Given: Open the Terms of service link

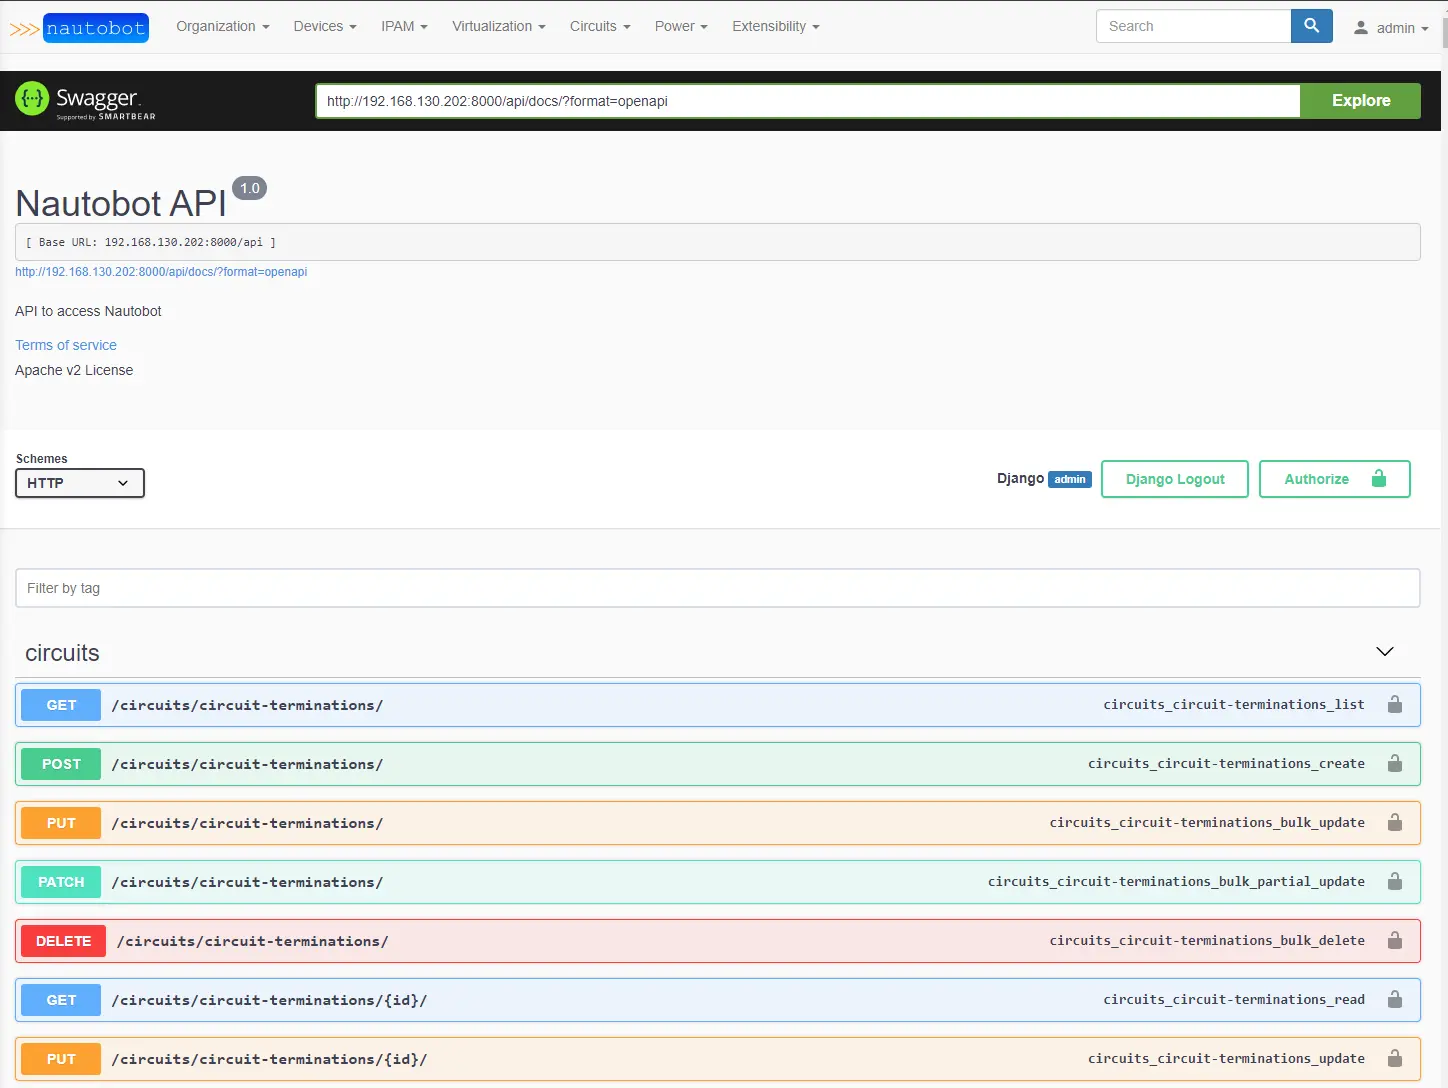Looking at the screenshot, I should tap(66, 345).
